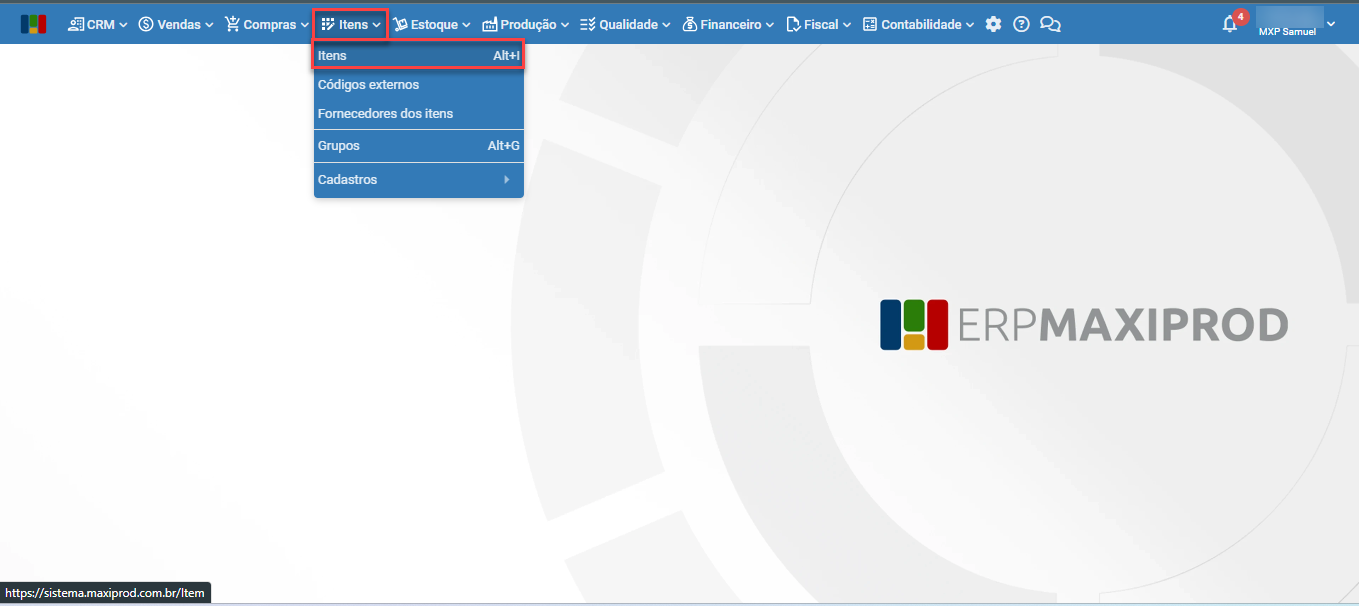The width and height of the screenshot is (1359, 606).
Task: Expand the Cadastros submenu
Action: point(419,180)
